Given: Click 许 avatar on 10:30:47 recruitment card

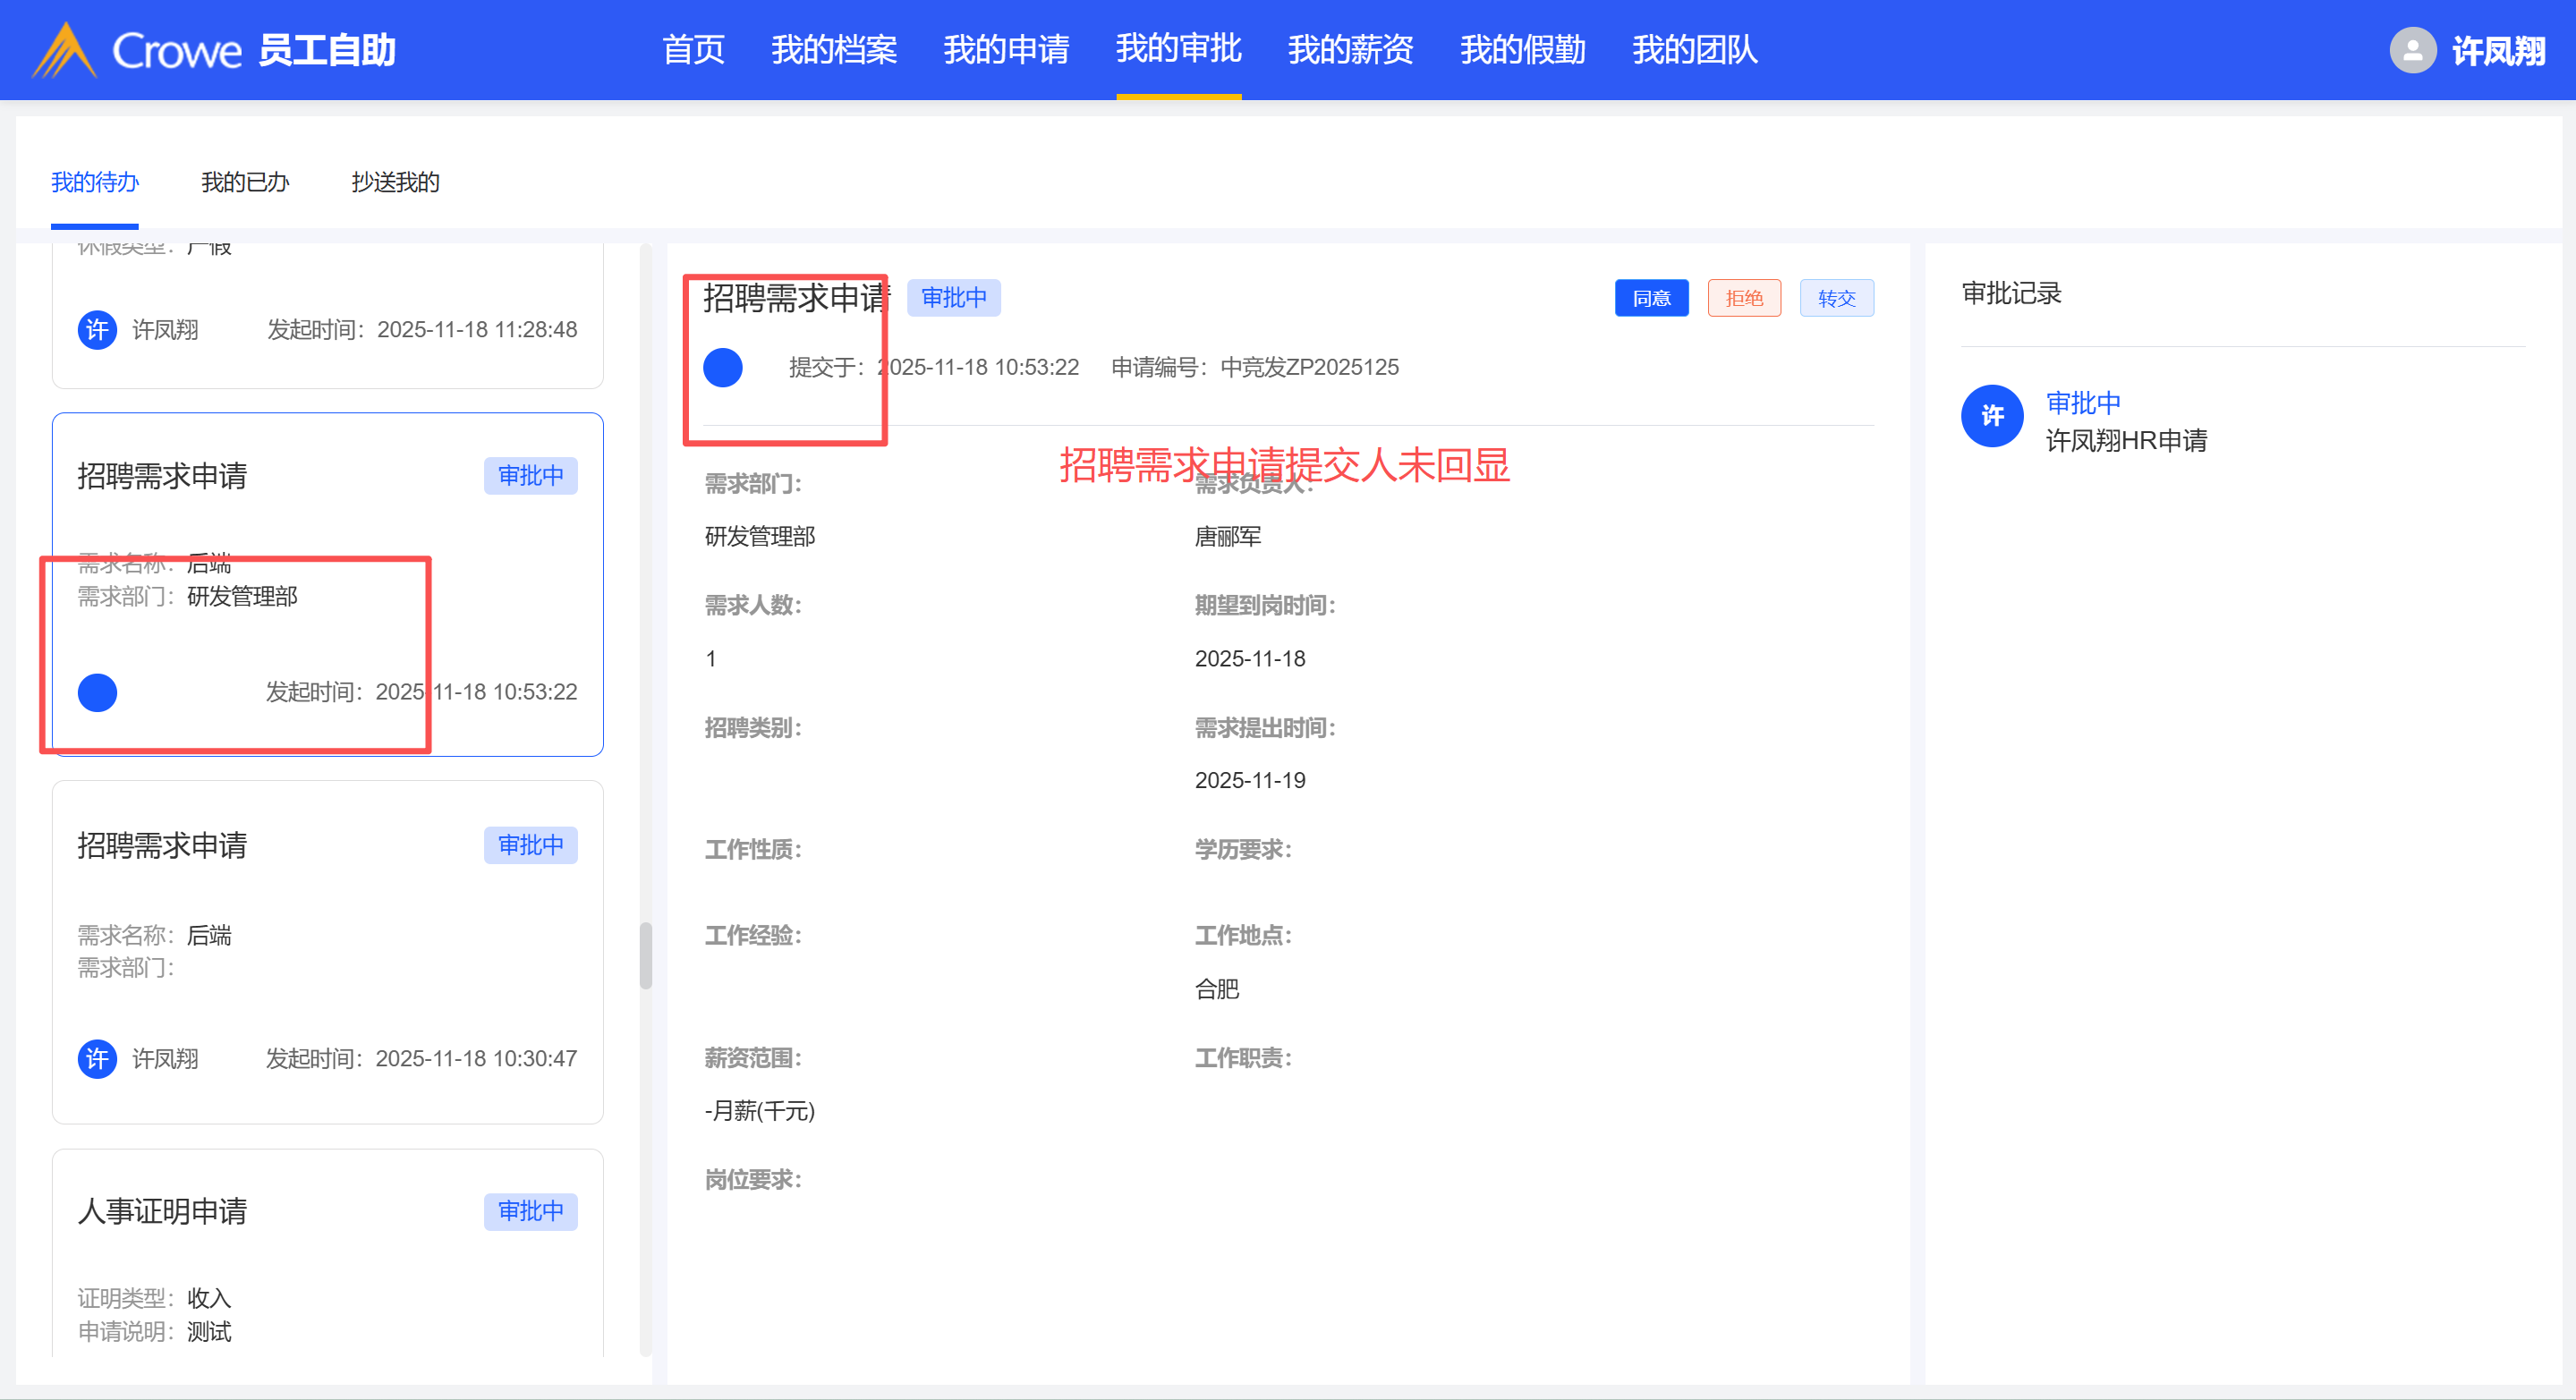Looking at the screenshot, I should pos(98,1058).
